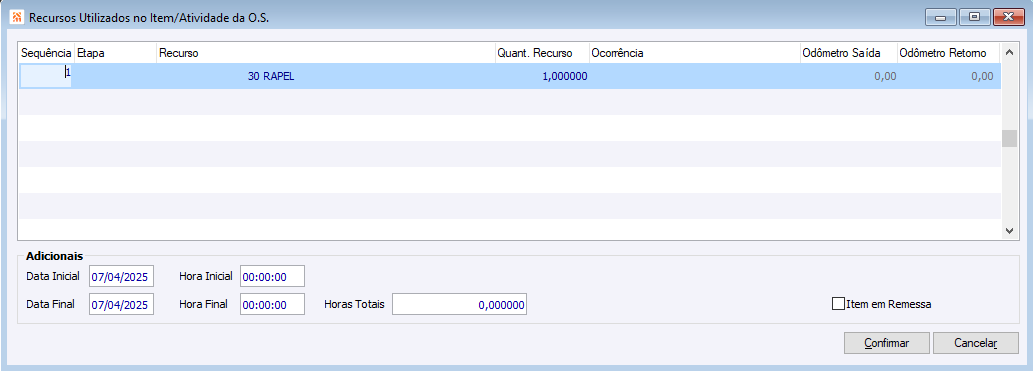The image size is (1033, 371).
Task: Minimize the Recursos Utilizados window
Action: 940,17
